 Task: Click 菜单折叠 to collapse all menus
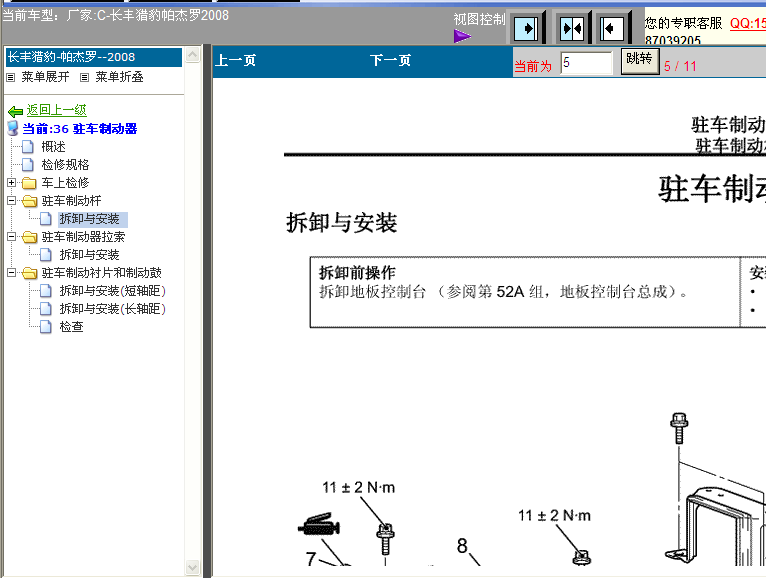click(119, 77)
